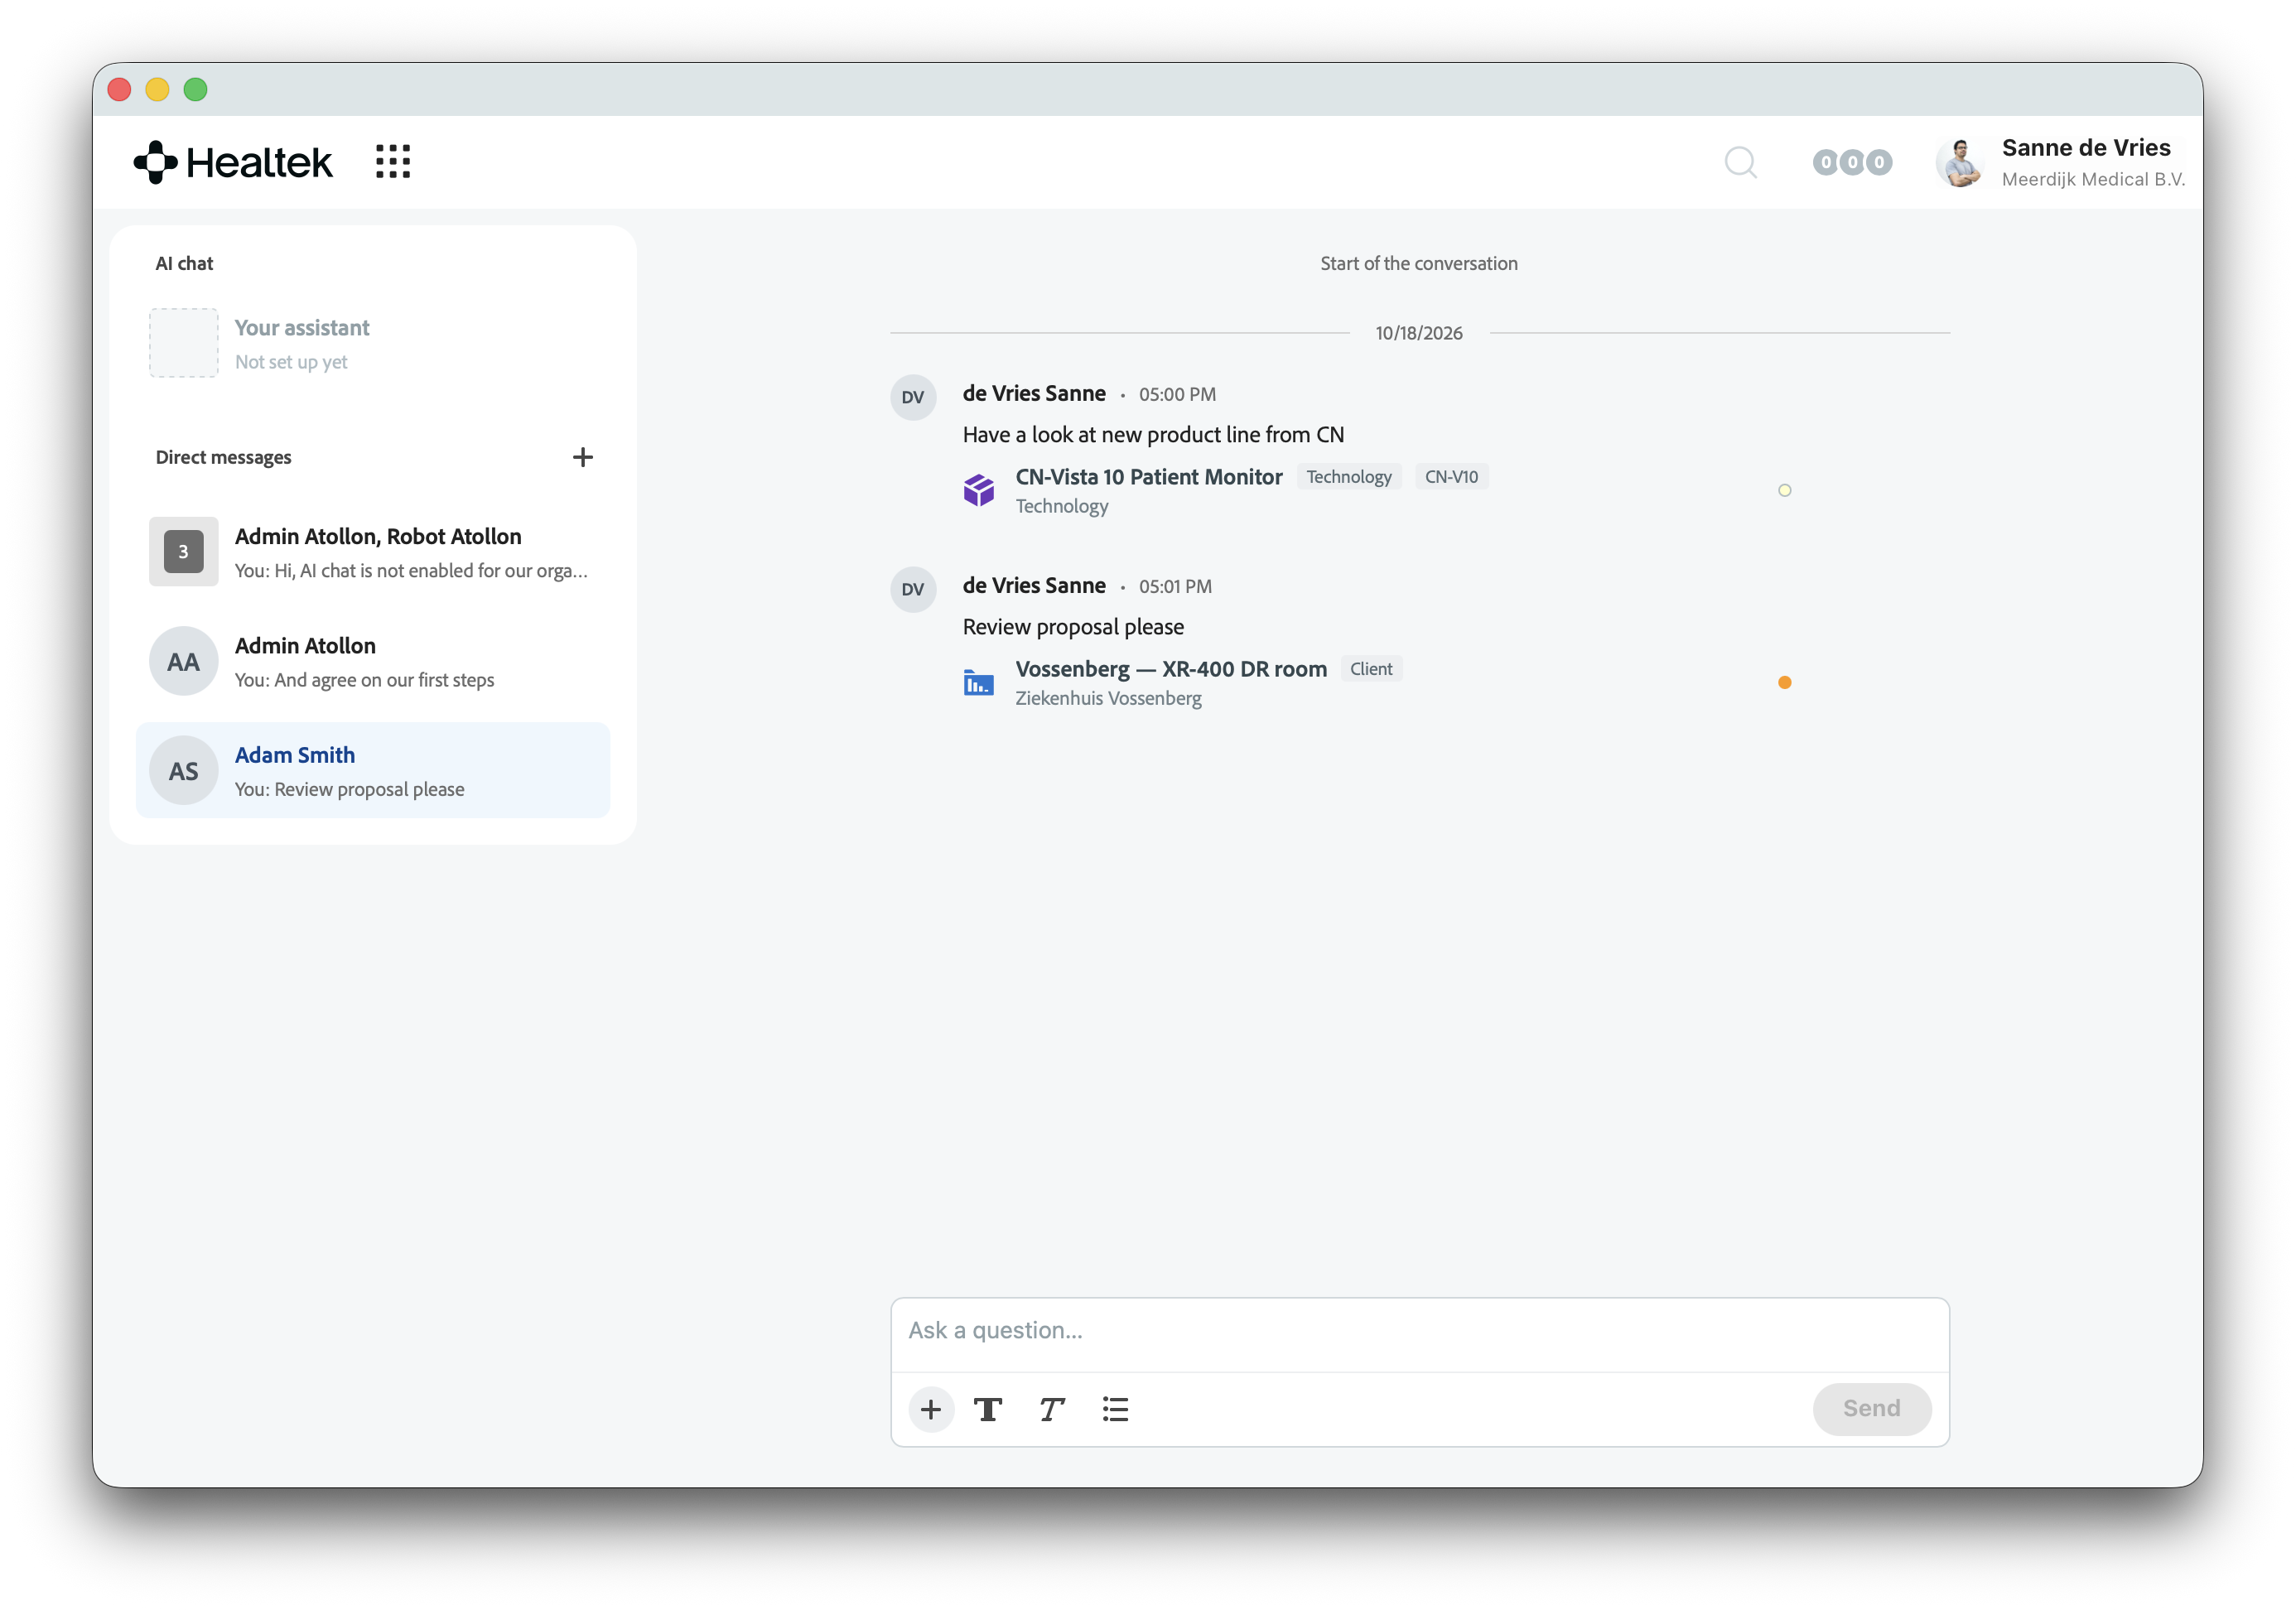Click the Review proposal please message text
This screenshot has width=2296, height=1610.
(x=1073, y=627)
